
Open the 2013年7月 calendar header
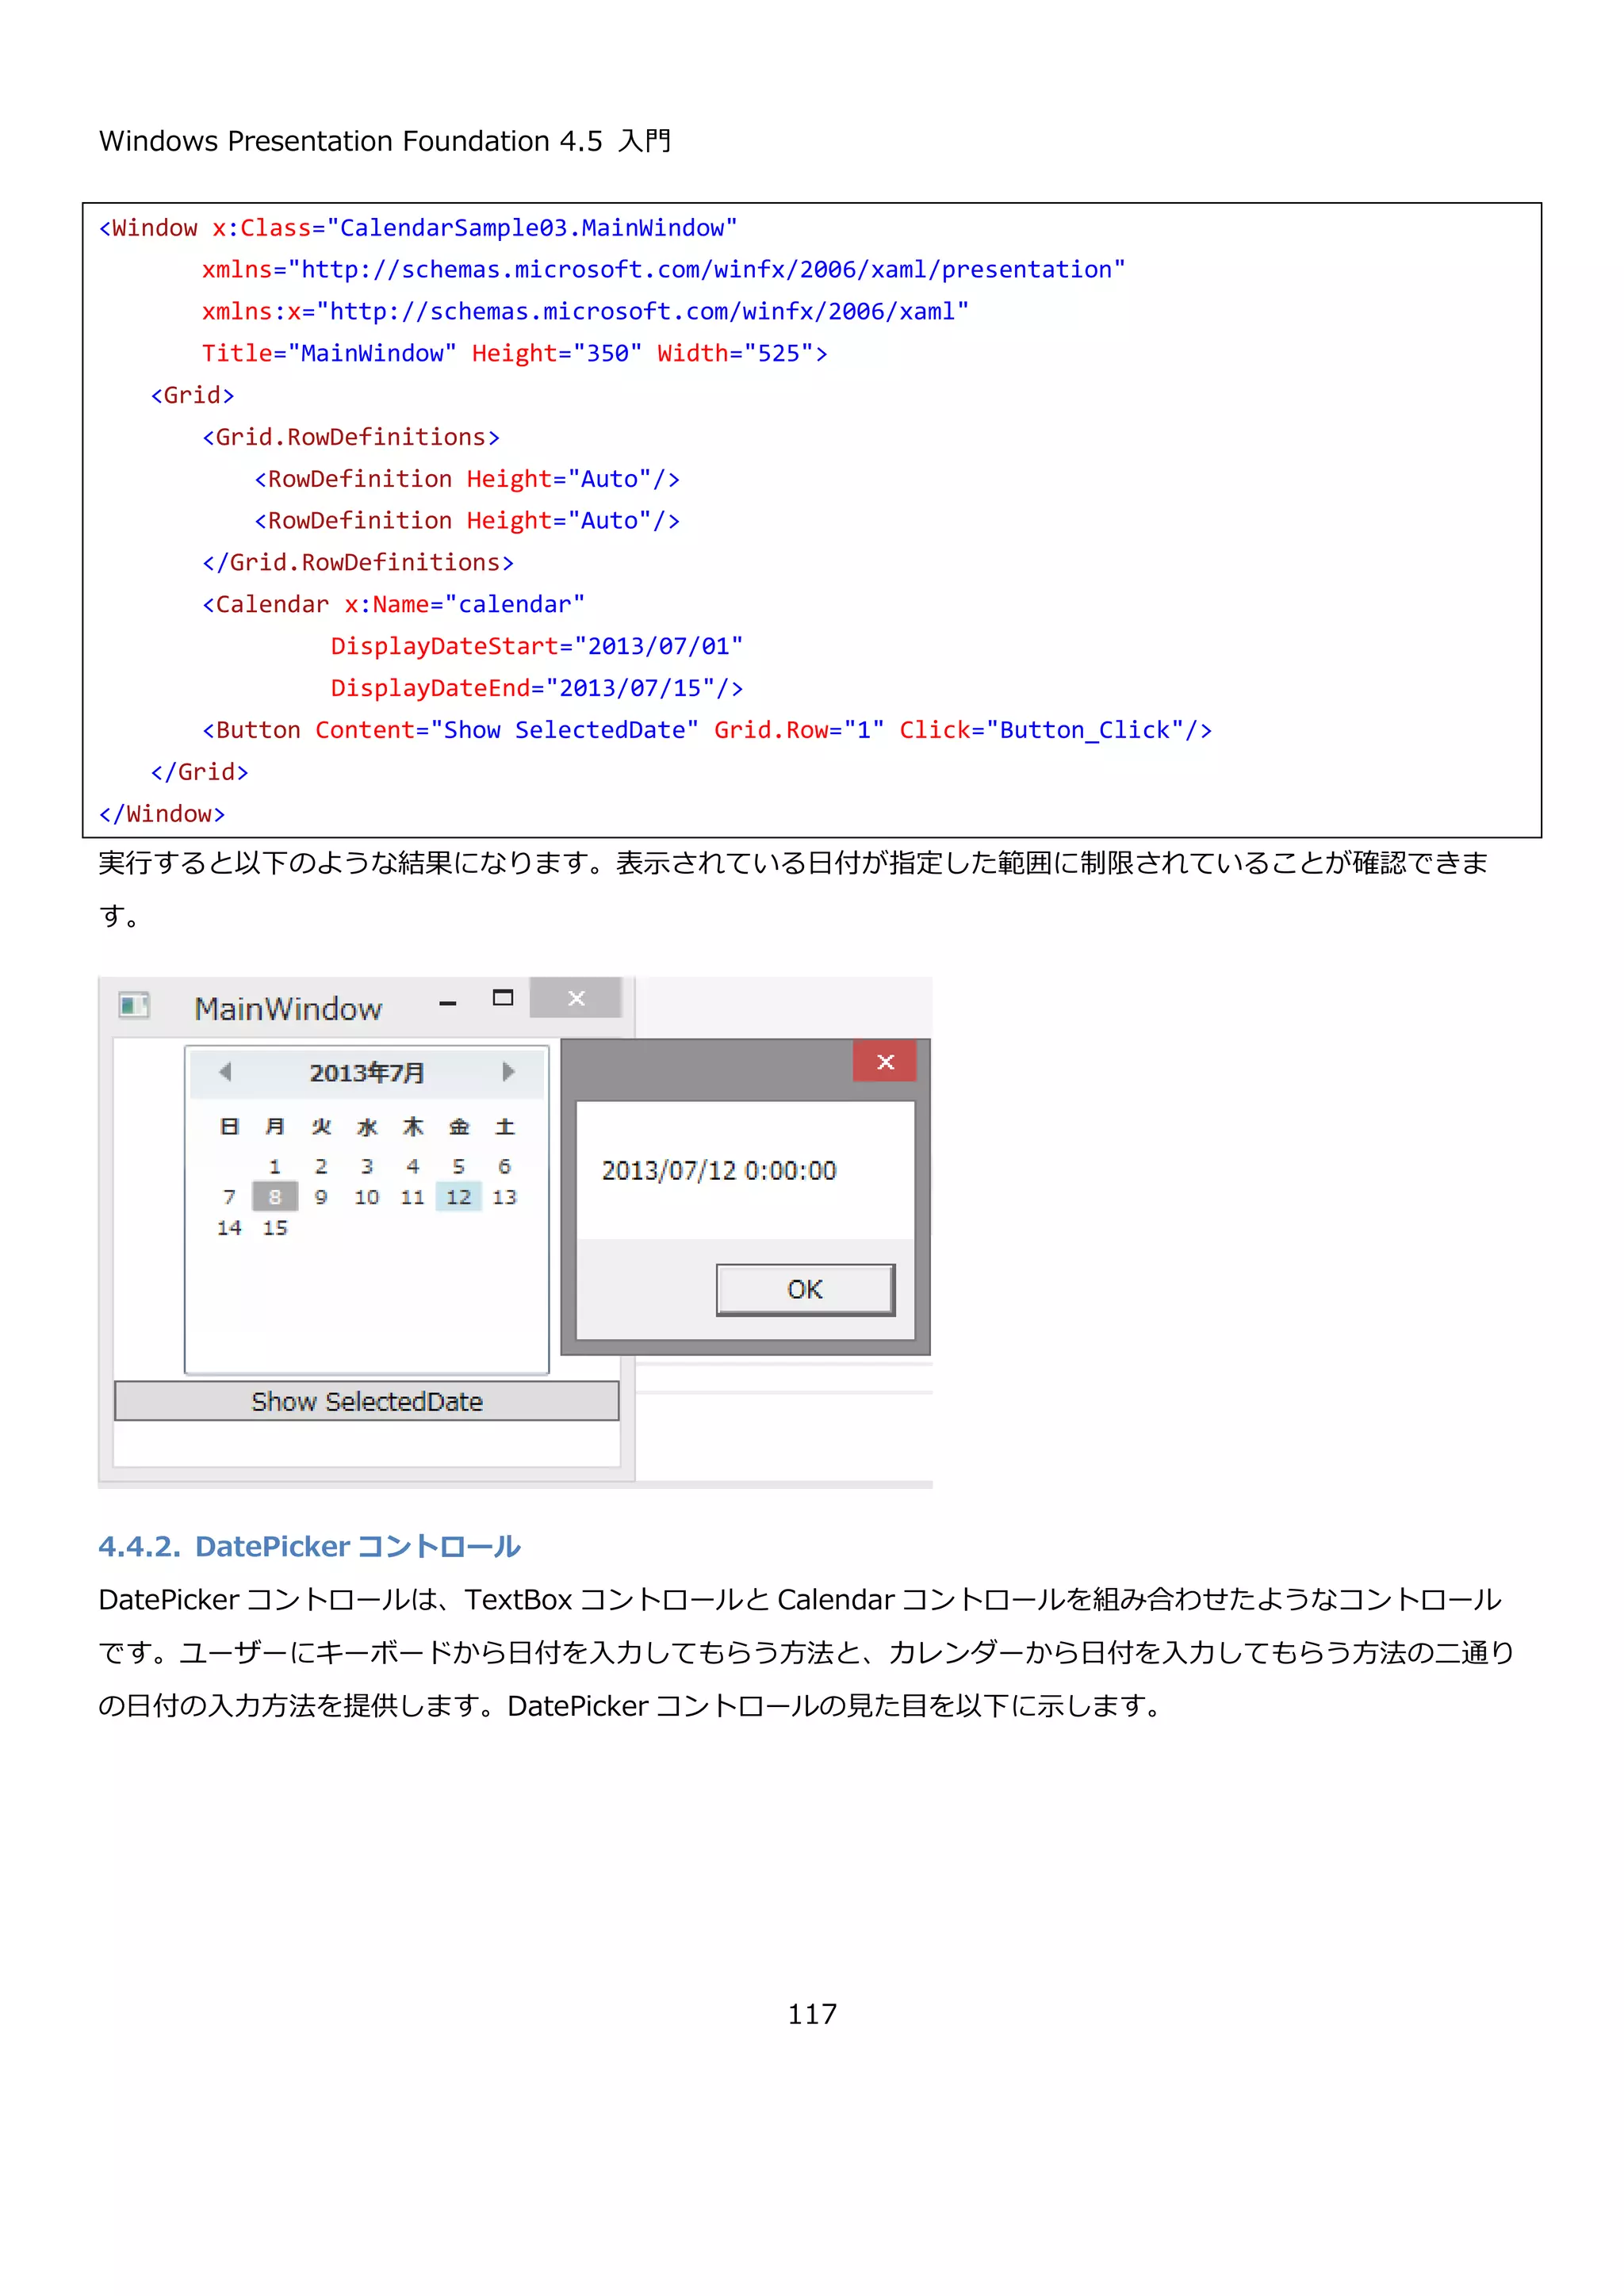(x=366, y=1073)
